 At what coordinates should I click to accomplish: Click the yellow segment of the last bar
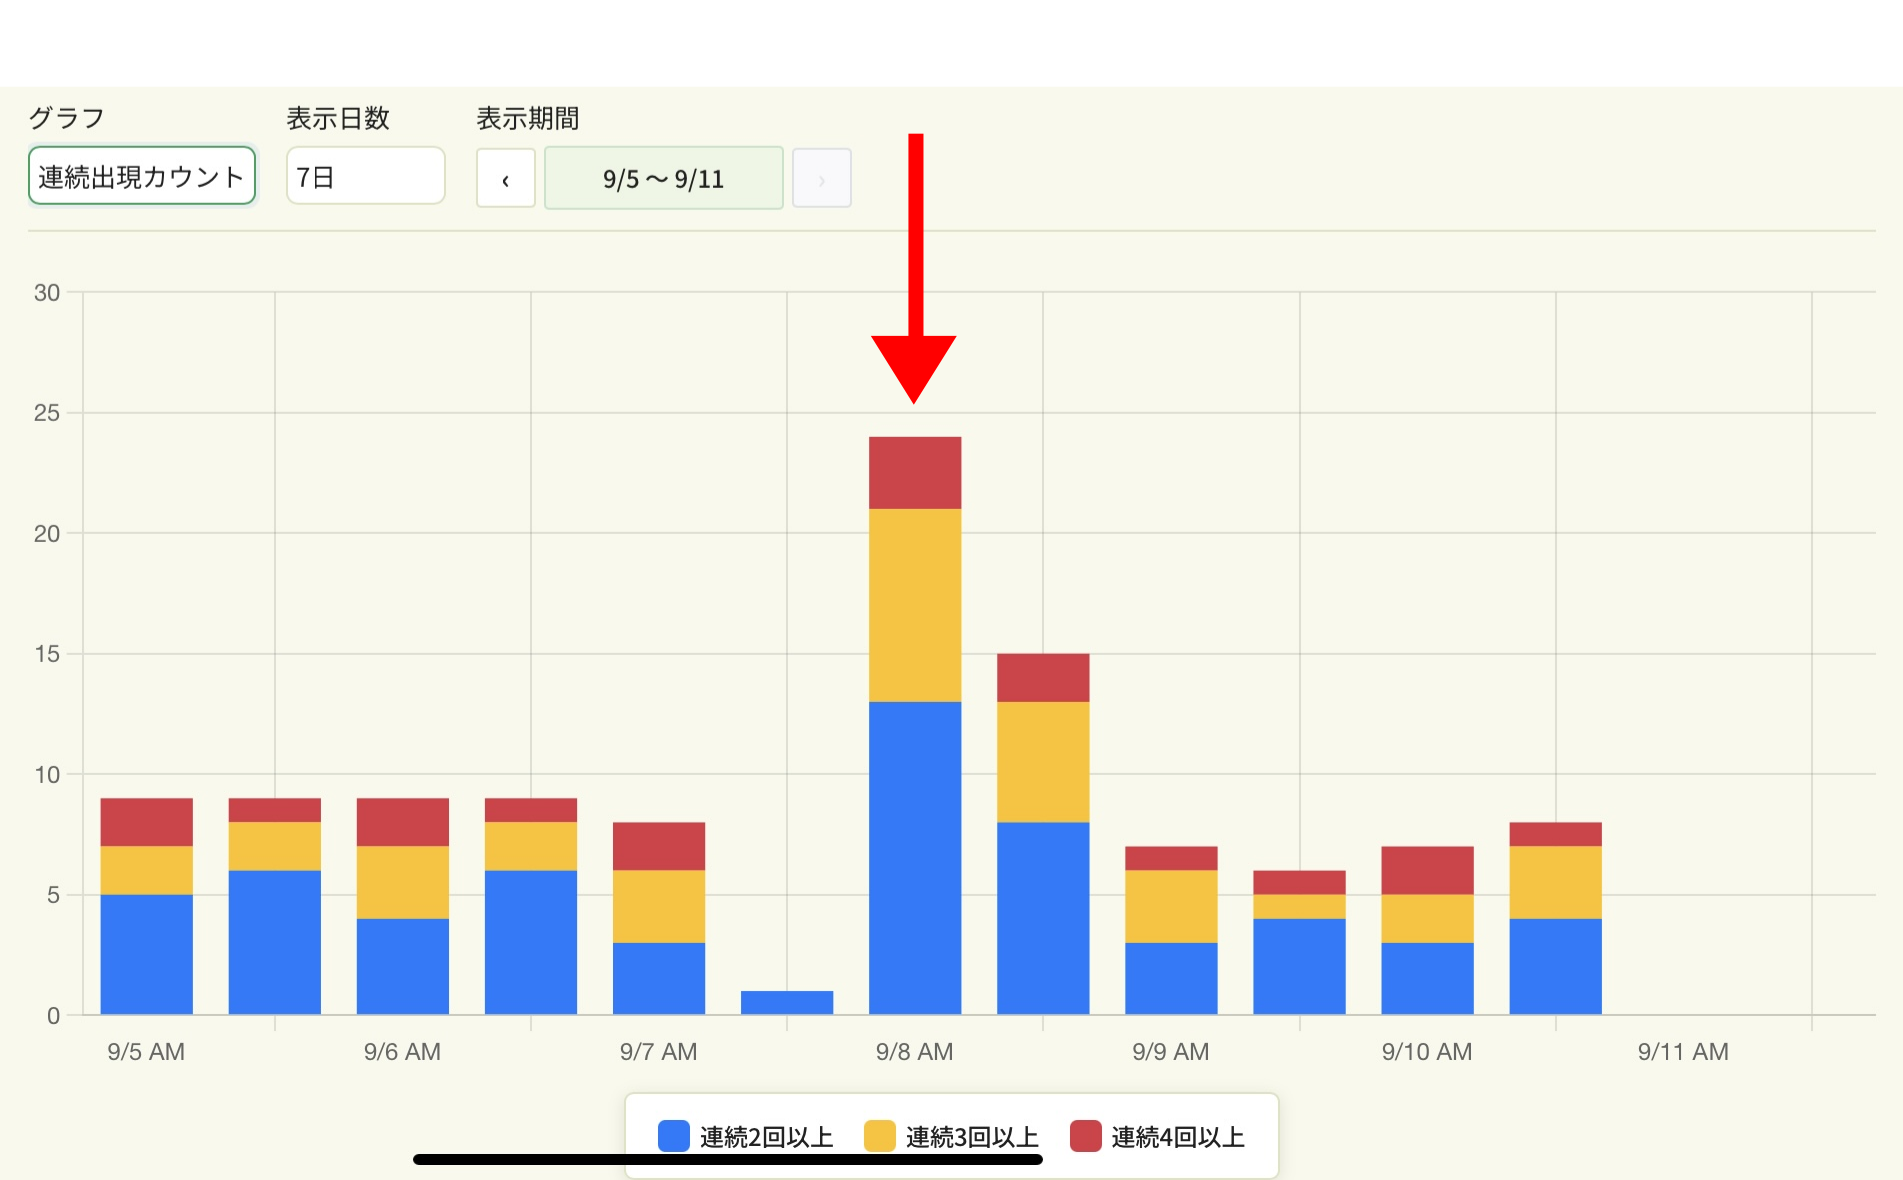(x=1555, y=882)
